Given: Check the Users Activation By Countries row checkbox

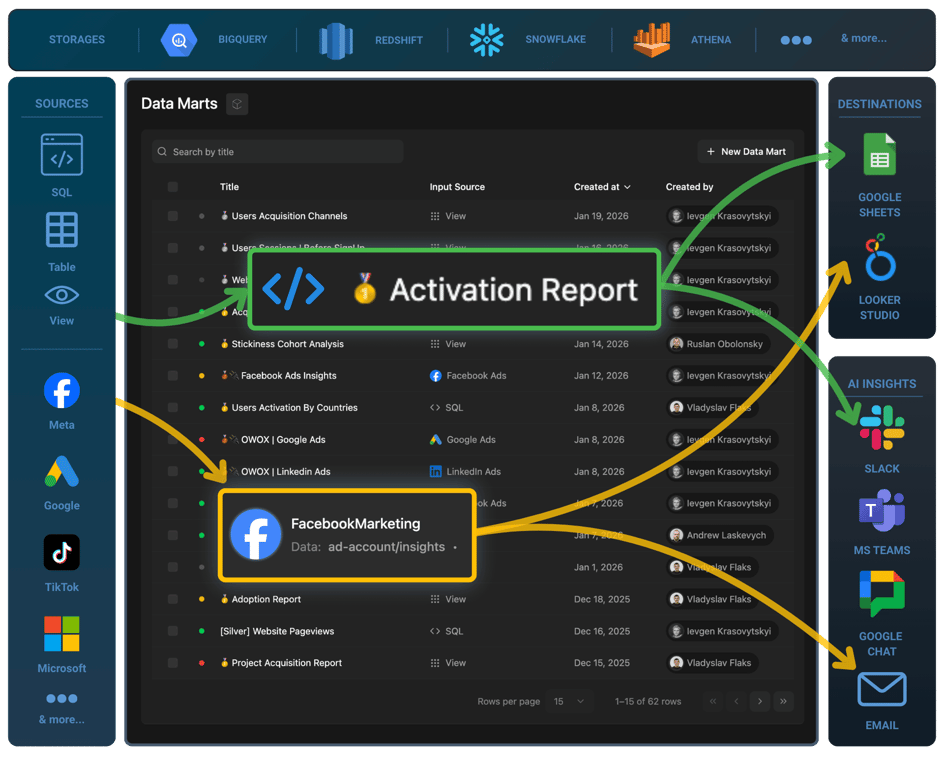Looking at the screenshot, I should 173,408.
